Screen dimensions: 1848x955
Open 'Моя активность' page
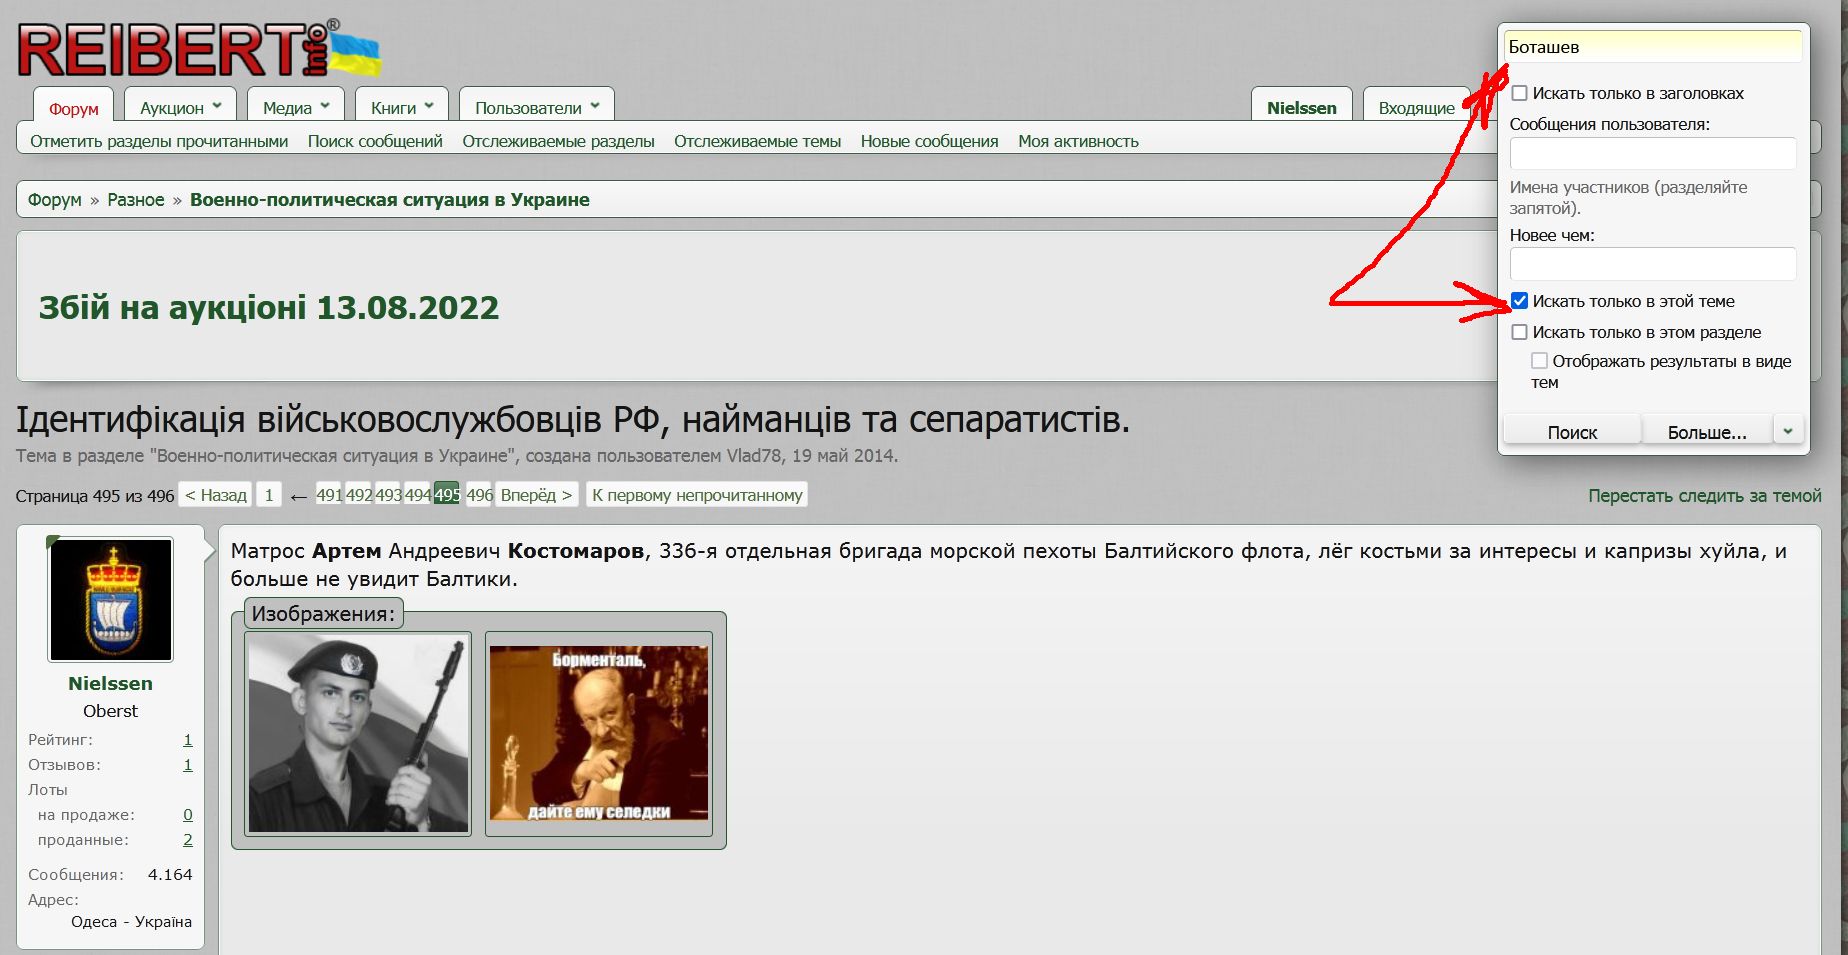1078,141
